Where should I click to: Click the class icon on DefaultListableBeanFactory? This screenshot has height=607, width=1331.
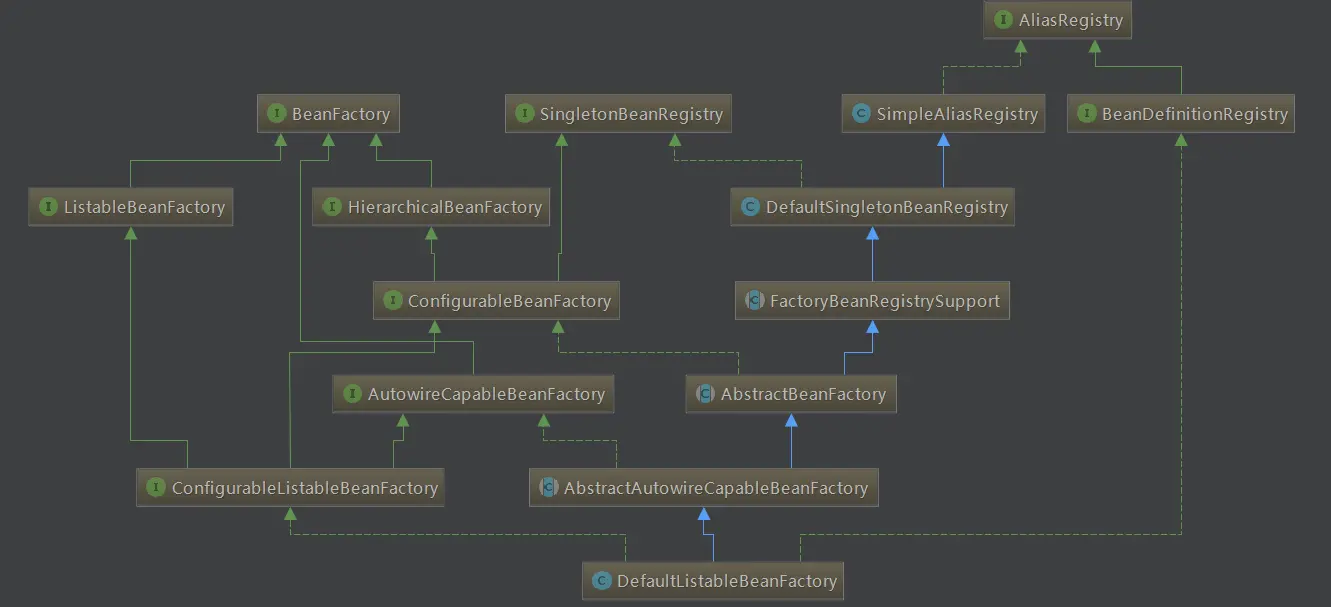[x=601, y=581]
